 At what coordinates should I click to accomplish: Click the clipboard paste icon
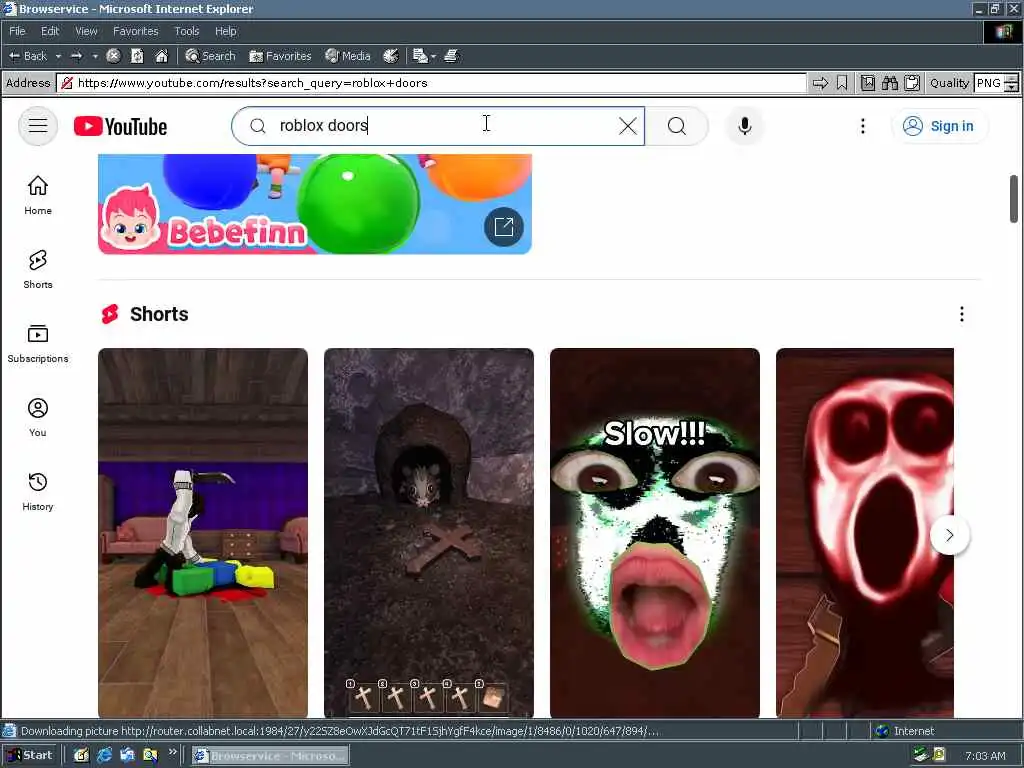point(912,83)
